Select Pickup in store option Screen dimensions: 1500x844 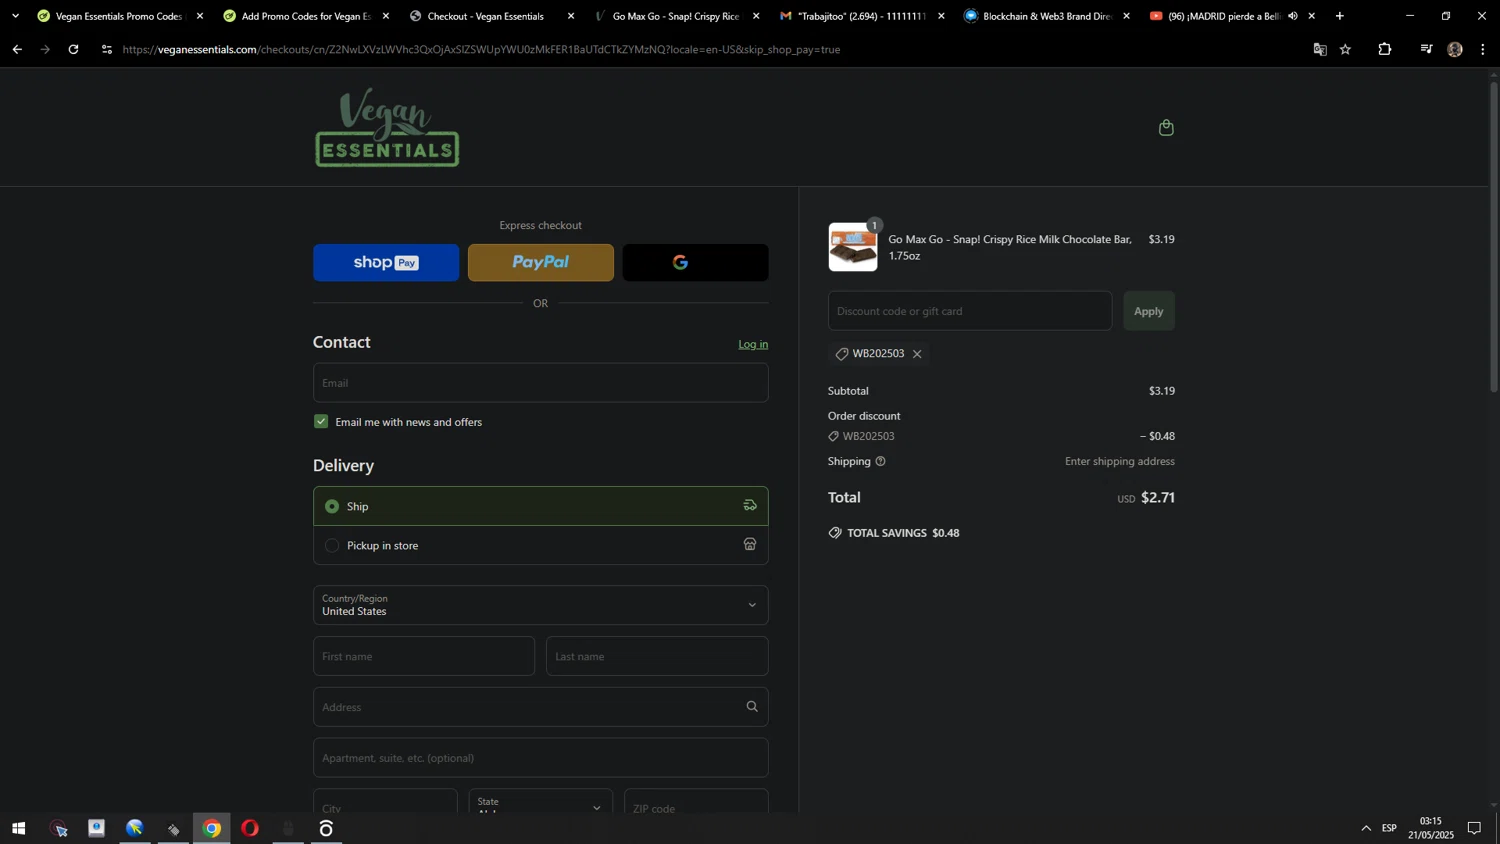coord(541,545)
